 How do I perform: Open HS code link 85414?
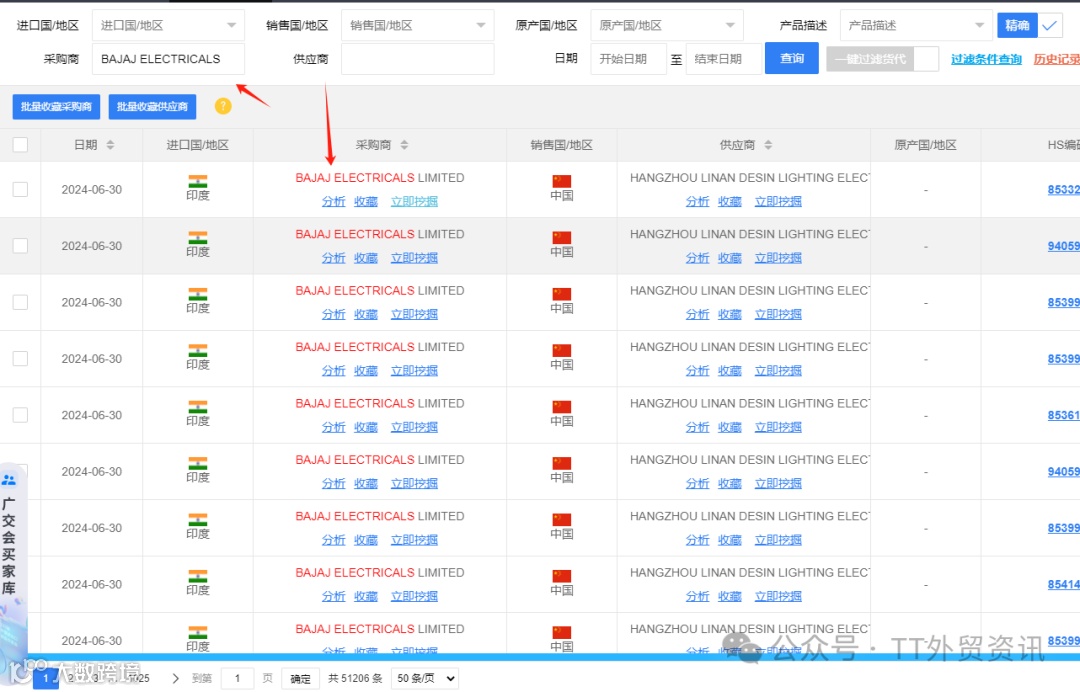[1063, 585]
